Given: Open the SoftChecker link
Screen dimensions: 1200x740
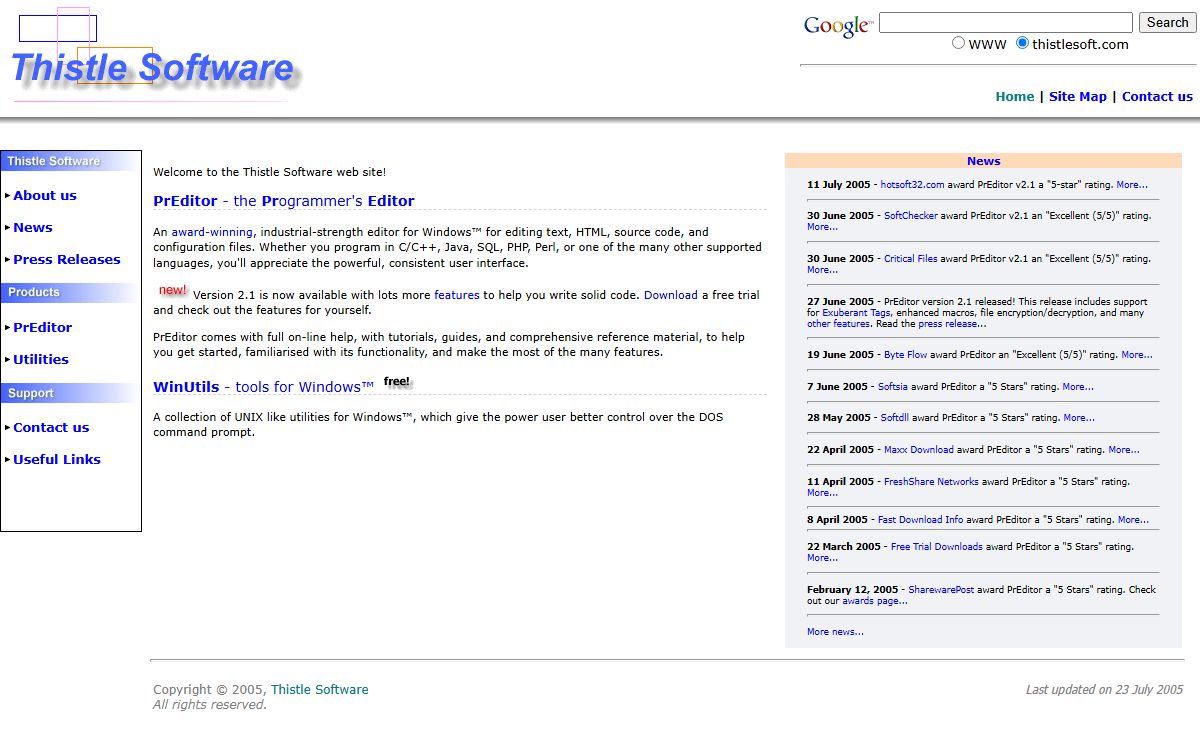Looking at the screenshot, I should click(x=911, y=216).
